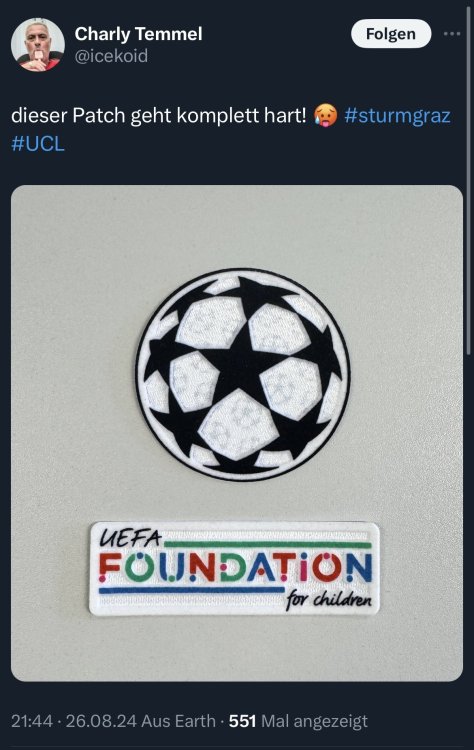Open the #UCL hashtag link

[x=38, y=144]
